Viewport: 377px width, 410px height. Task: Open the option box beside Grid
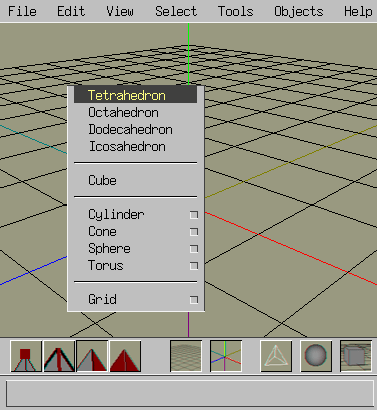(x=194, y=300)
